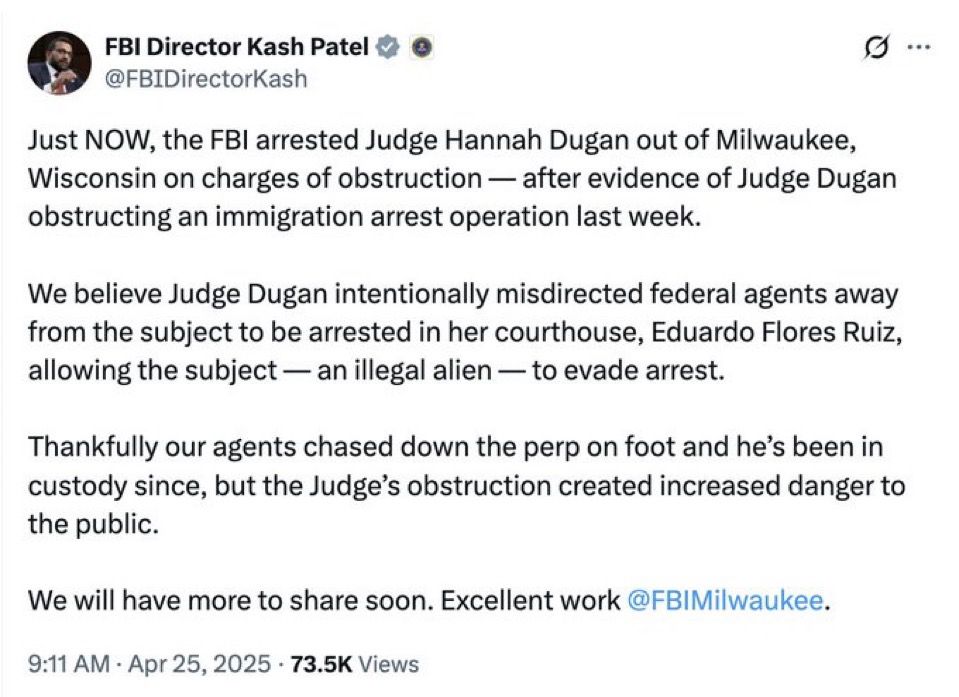
Task: Click the closing words 'the public.'
Action: (x=93, y=524)
